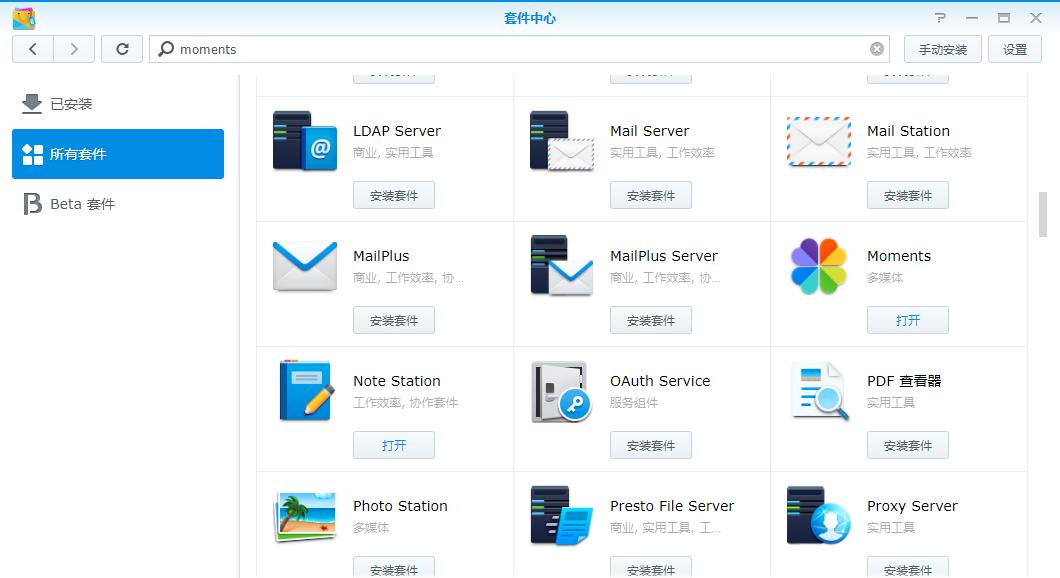Click the 服务组件 category under OAuth Service

[634, 403]
